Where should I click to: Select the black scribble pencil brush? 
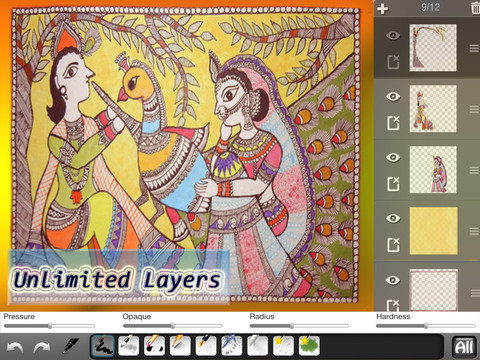click(103, 346)
